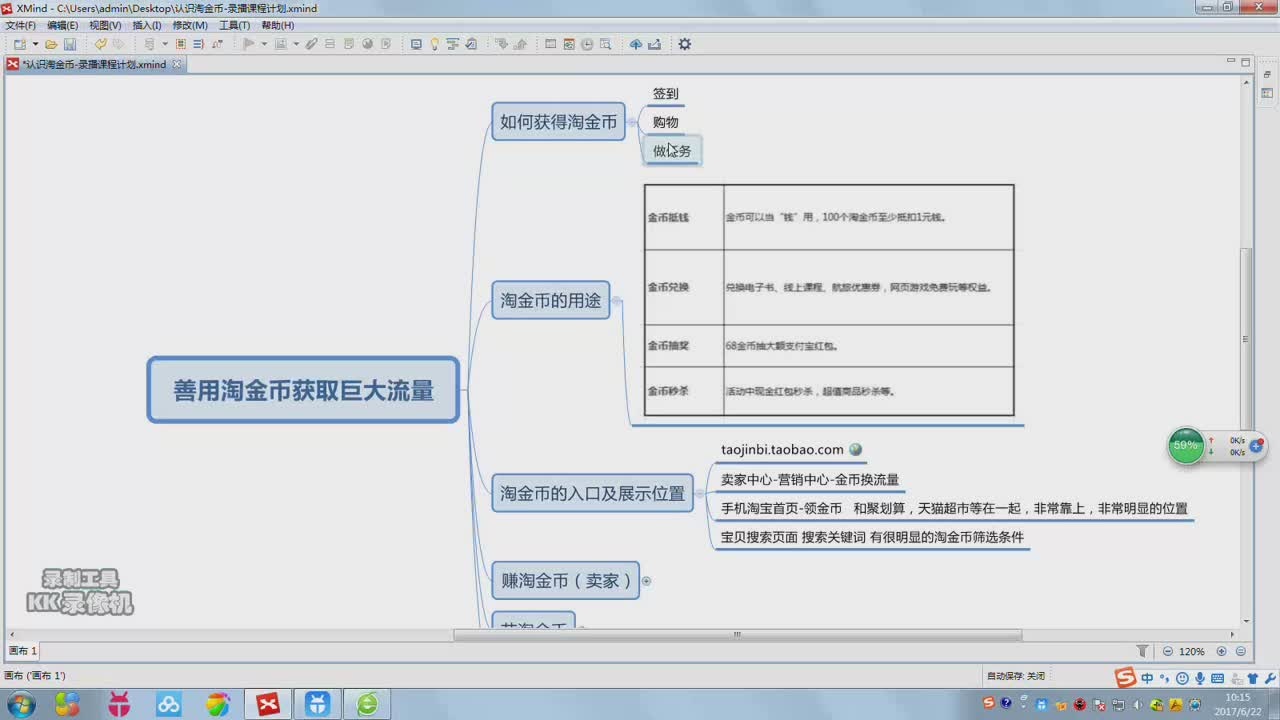
Task: Select the 淘金币的用途 topic
Action: [x=551, y=300]
